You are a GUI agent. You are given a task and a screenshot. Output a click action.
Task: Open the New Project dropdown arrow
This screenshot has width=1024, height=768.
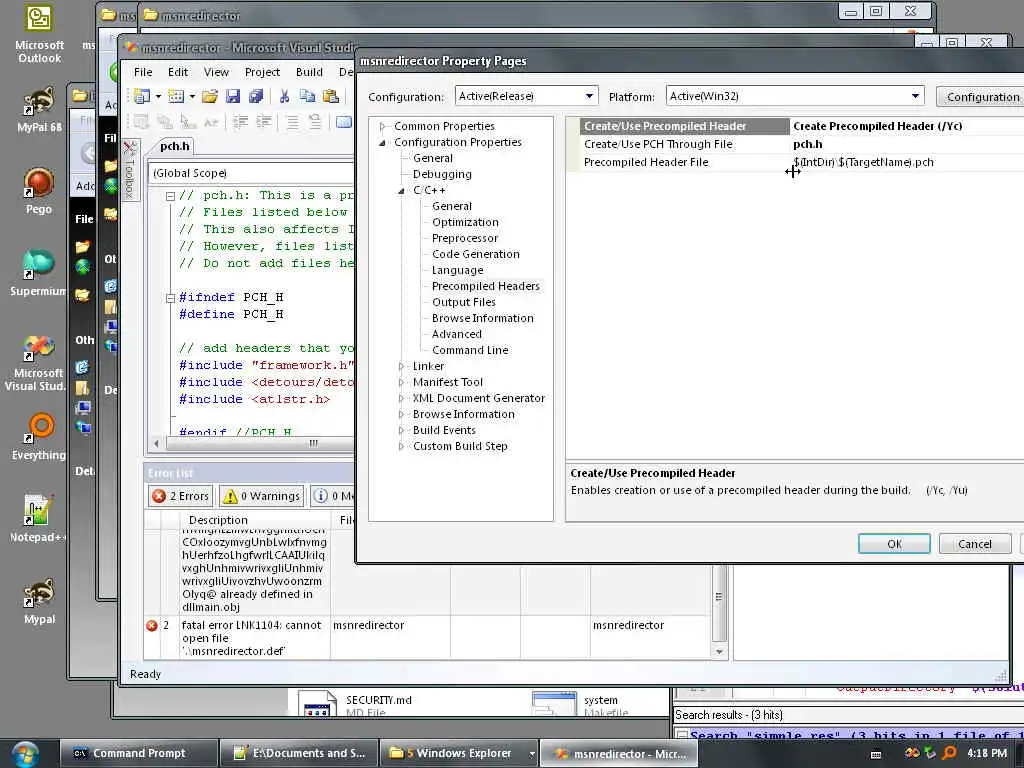pos(158,97)
